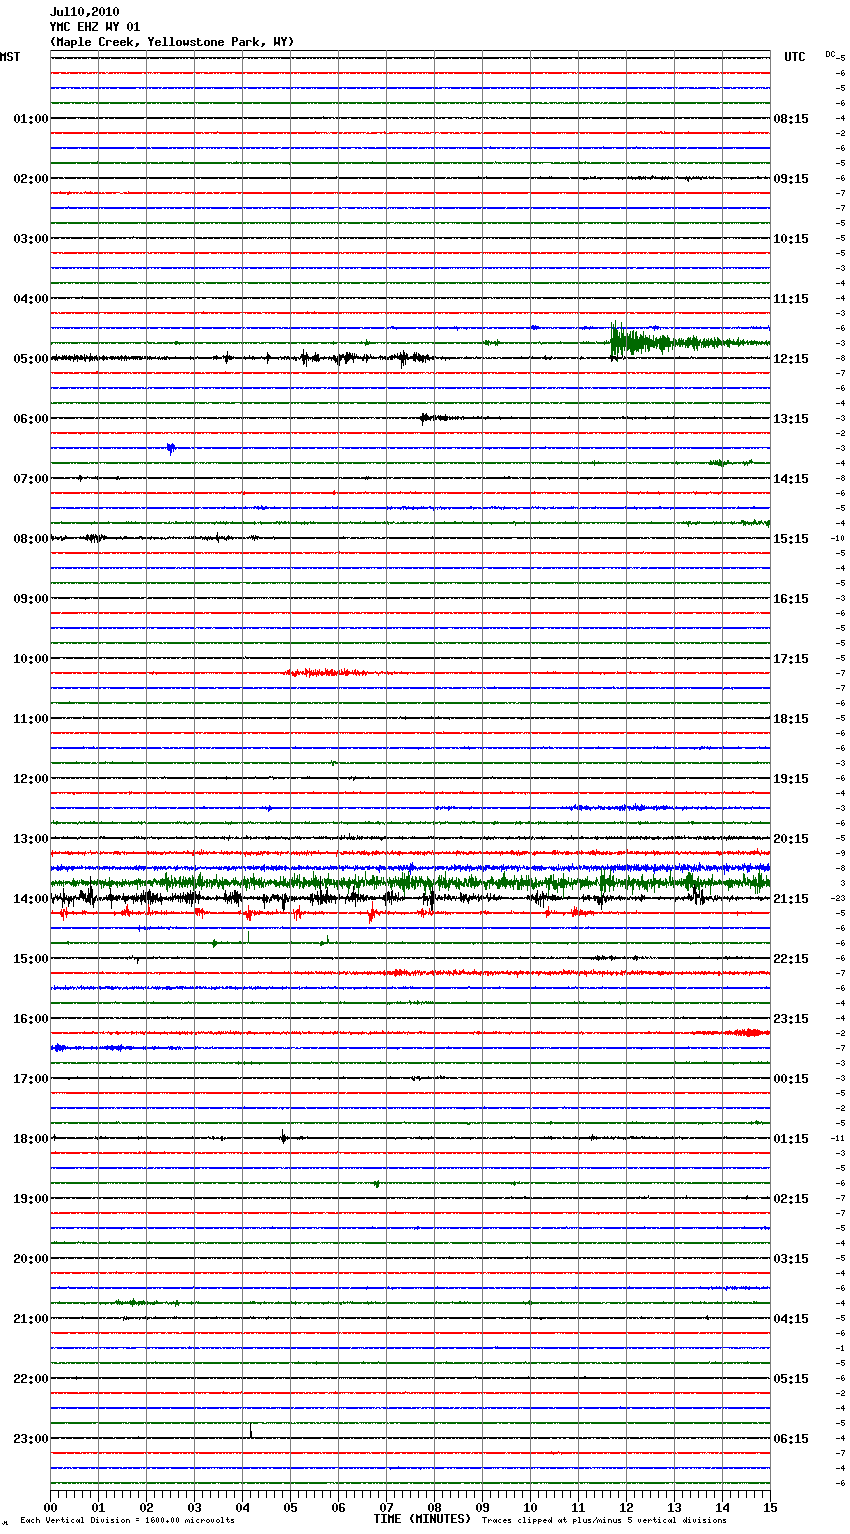Click the 01:15 UTC row label
The height and width of the screenshot is (1534, 850).
pyautogui.click(x=791, y=1139)
